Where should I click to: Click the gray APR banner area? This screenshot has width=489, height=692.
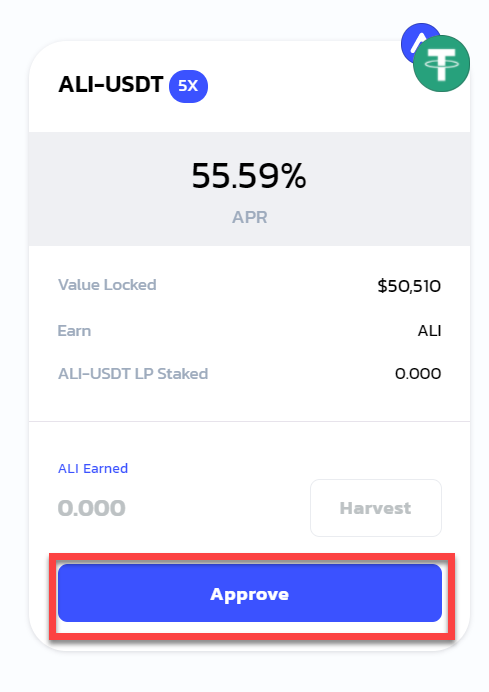point(250,189)
